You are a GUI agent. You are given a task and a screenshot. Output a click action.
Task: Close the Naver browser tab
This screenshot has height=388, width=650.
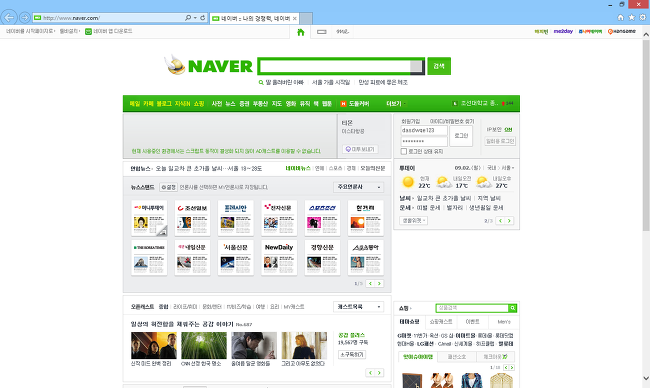click(x=295, y=18)
